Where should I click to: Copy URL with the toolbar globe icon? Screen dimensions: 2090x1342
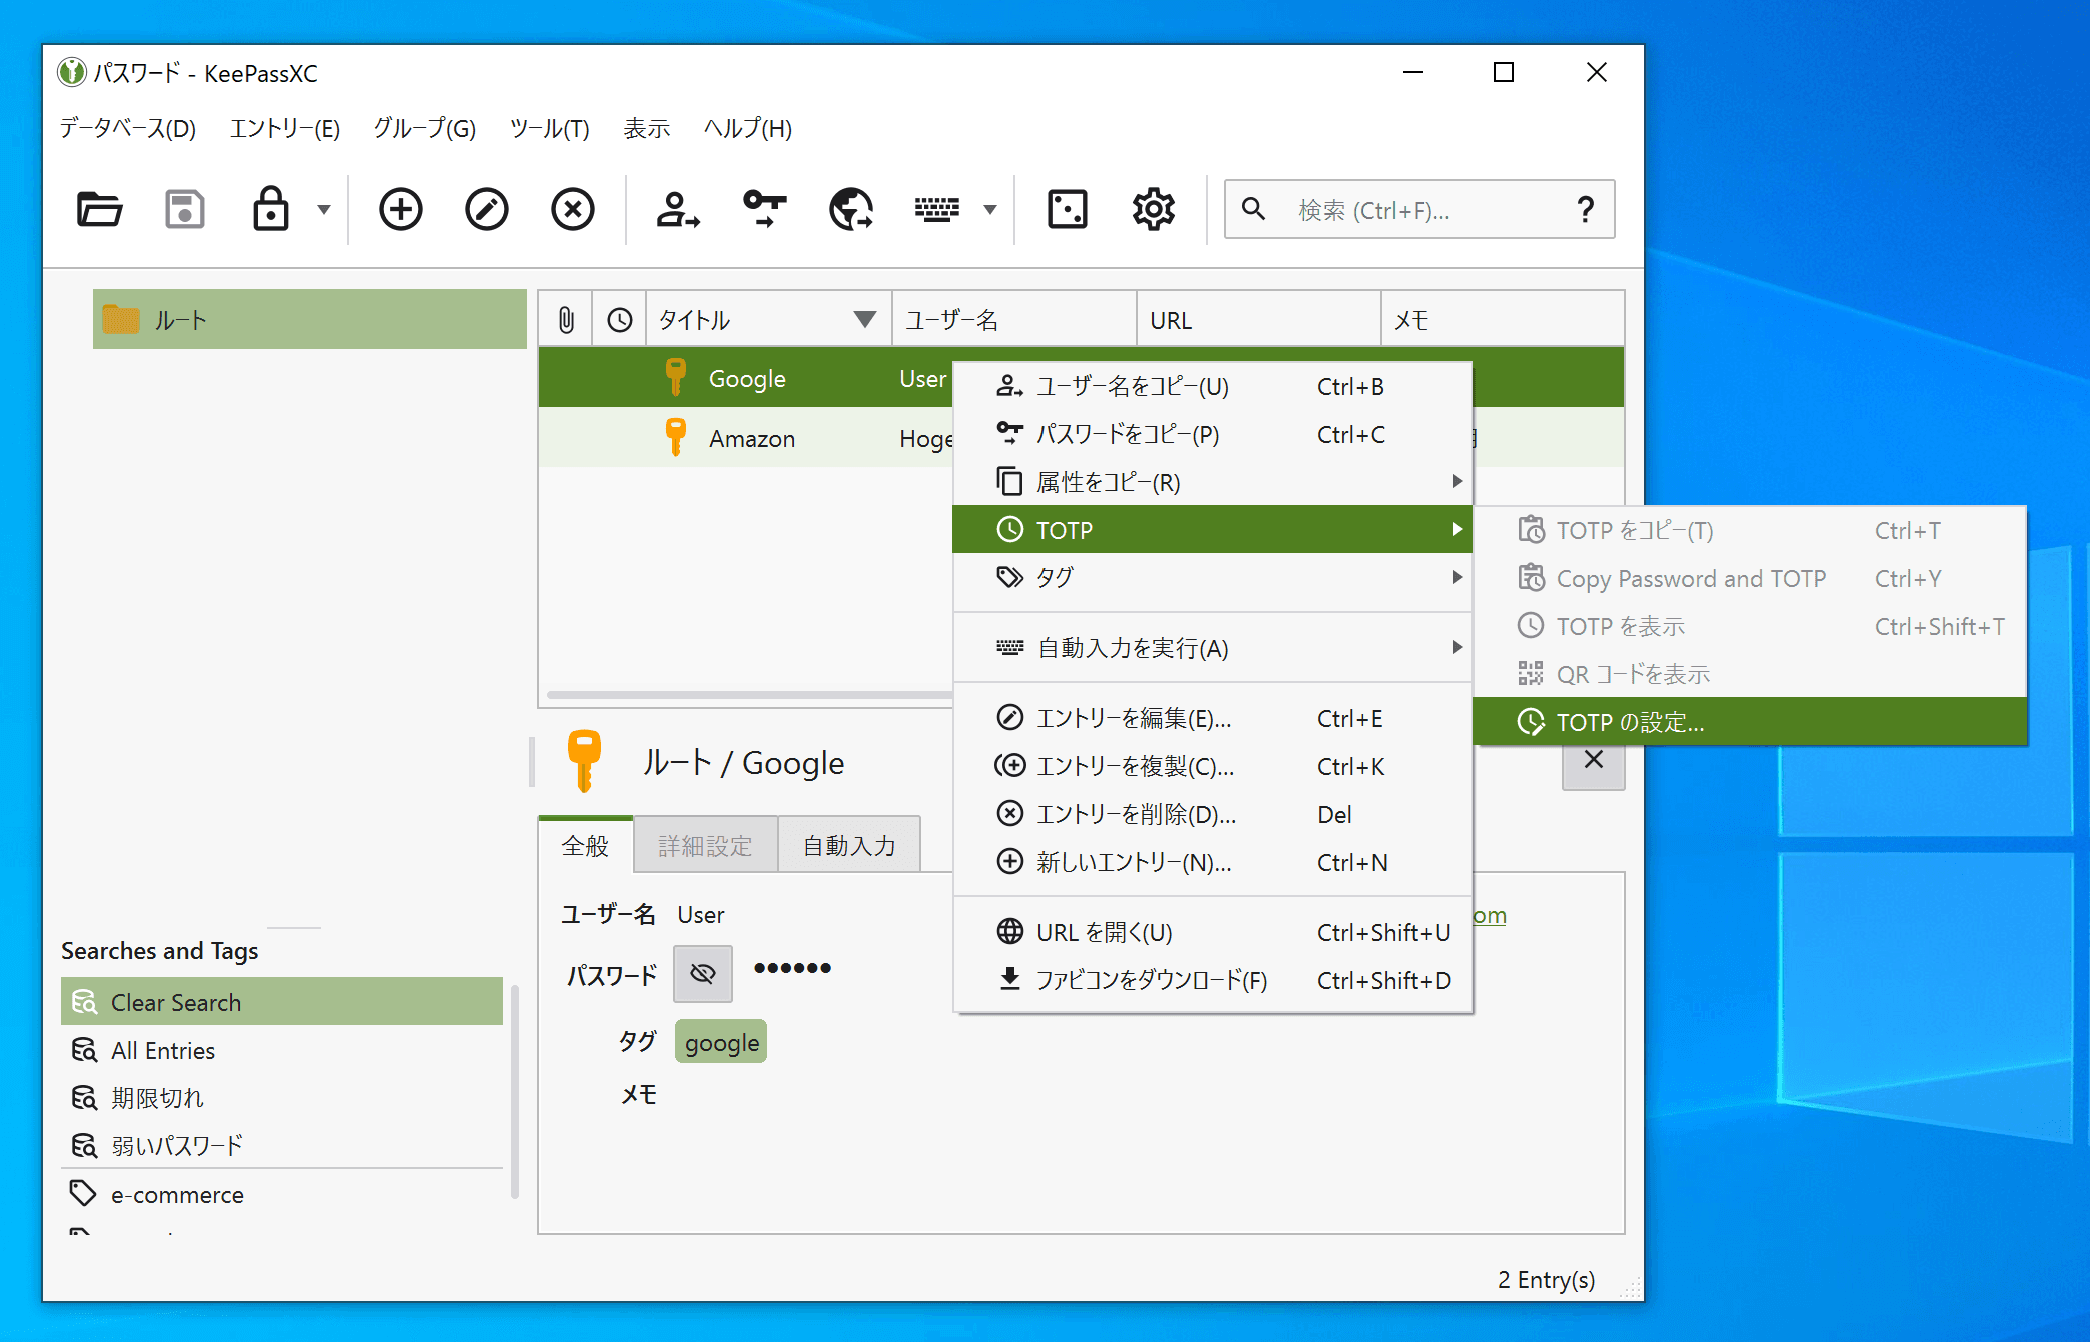pyautogui.click(x=851, y=210)
